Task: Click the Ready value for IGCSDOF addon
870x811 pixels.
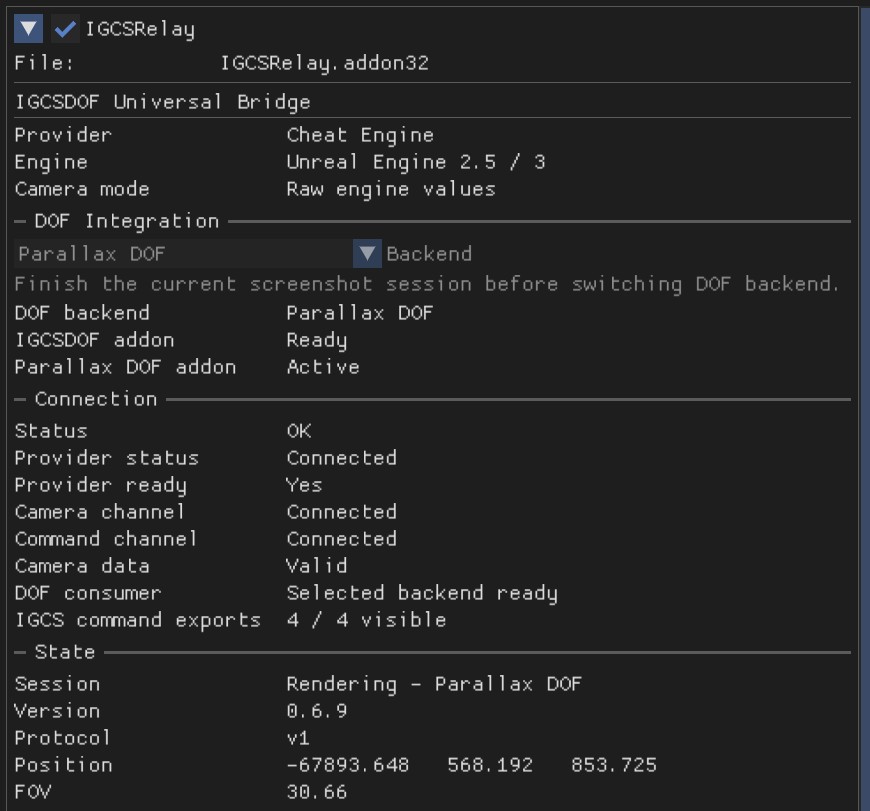Action: [317, 340]
